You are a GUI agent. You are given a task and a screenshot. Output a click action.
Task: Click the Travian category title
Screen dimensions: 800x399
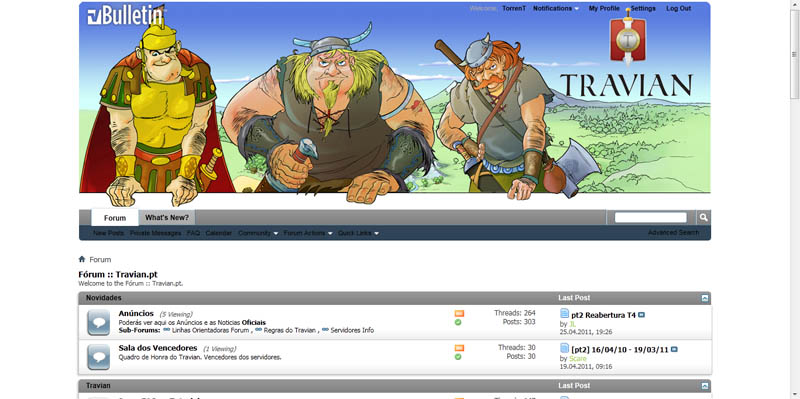(98, 386)
